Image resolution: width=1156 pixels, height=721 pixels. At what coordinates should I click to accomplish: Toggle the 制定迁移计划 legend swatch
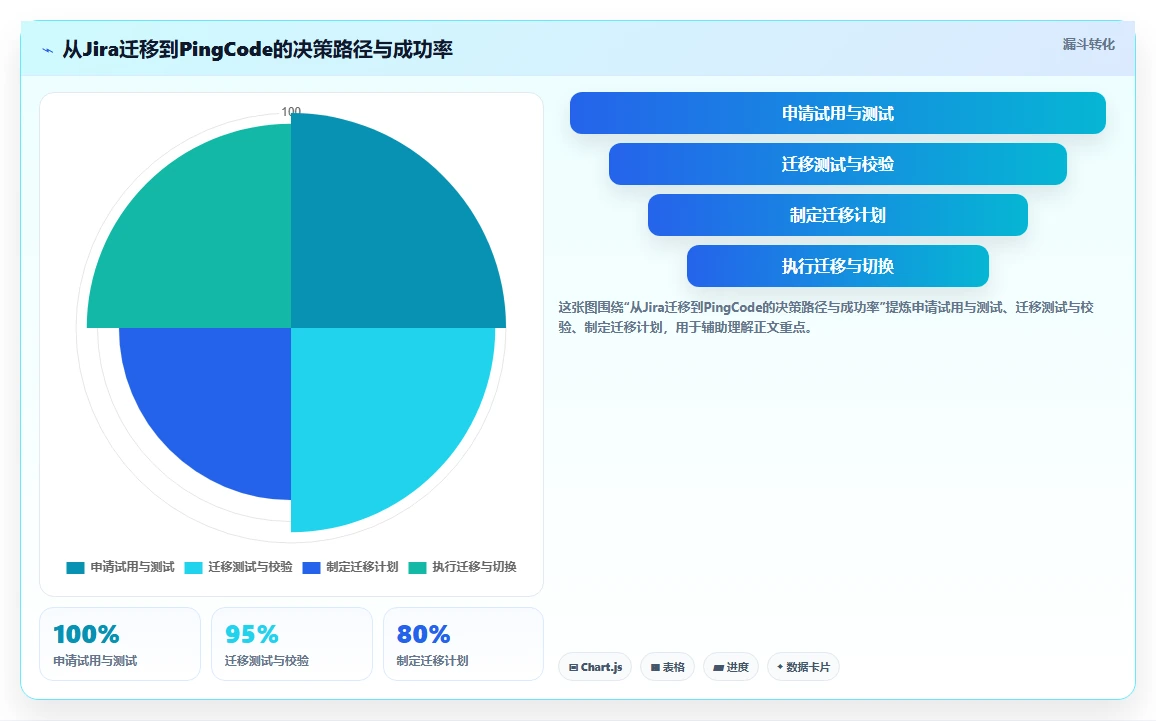coord(311,568)
